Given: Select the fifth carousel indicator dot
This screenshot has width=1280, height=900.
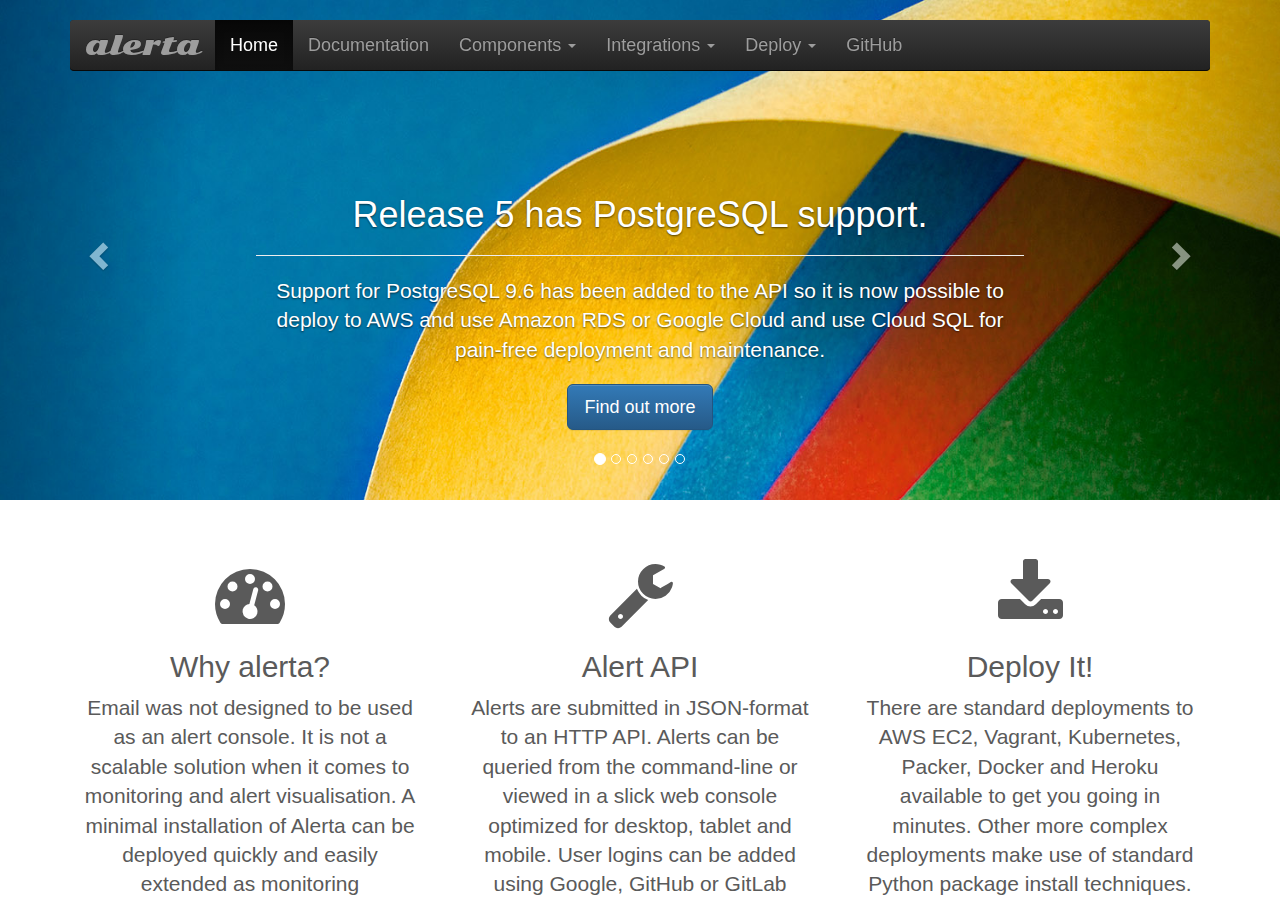Looking at the screenshot, I should coord(664,459).
